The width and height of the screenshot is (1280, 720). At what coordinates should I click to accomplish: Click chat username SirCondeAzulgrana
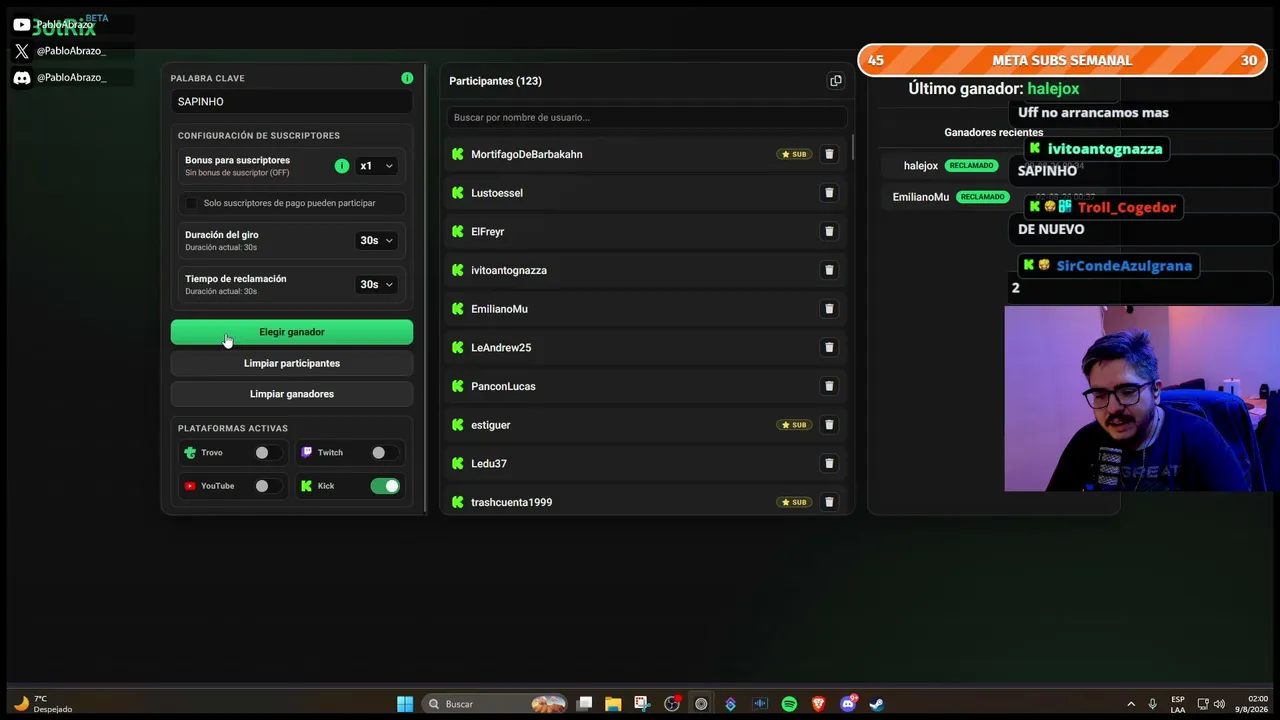pos(1124,266)
